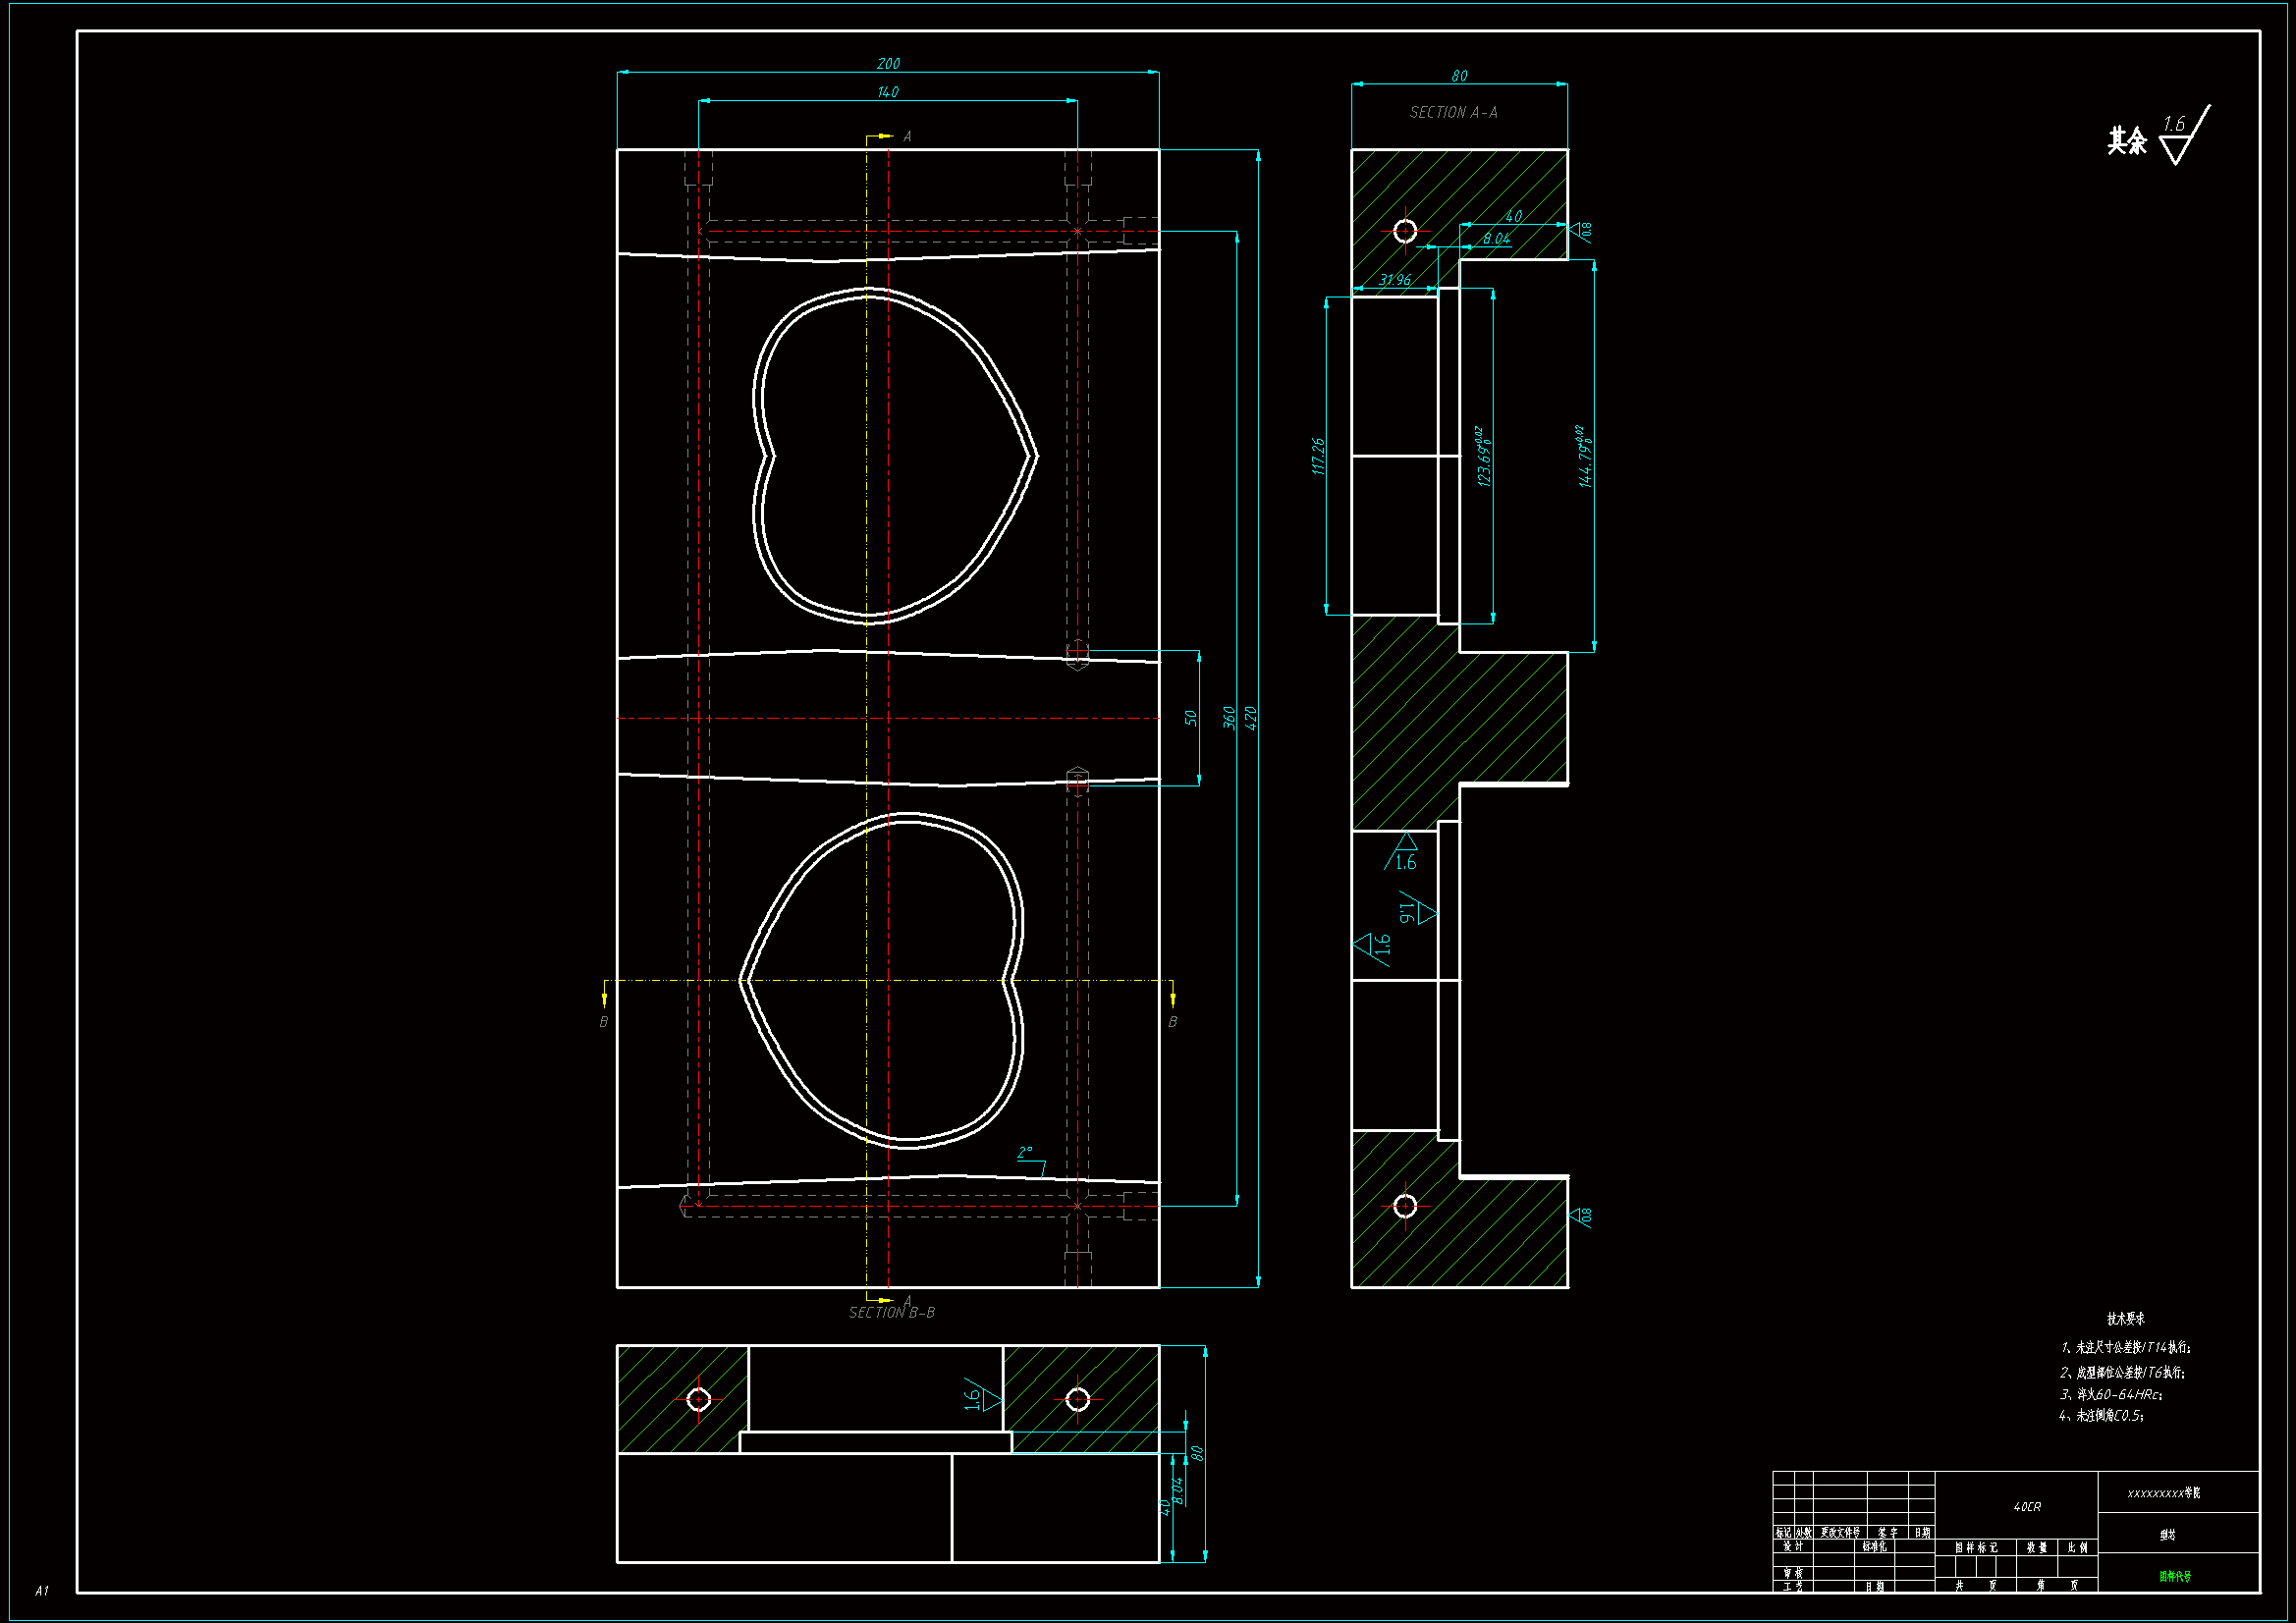Select the 淬火60-64HRc technical note
This screenshot has width=2296, height=1623.
click(x=2110, y=1394)
